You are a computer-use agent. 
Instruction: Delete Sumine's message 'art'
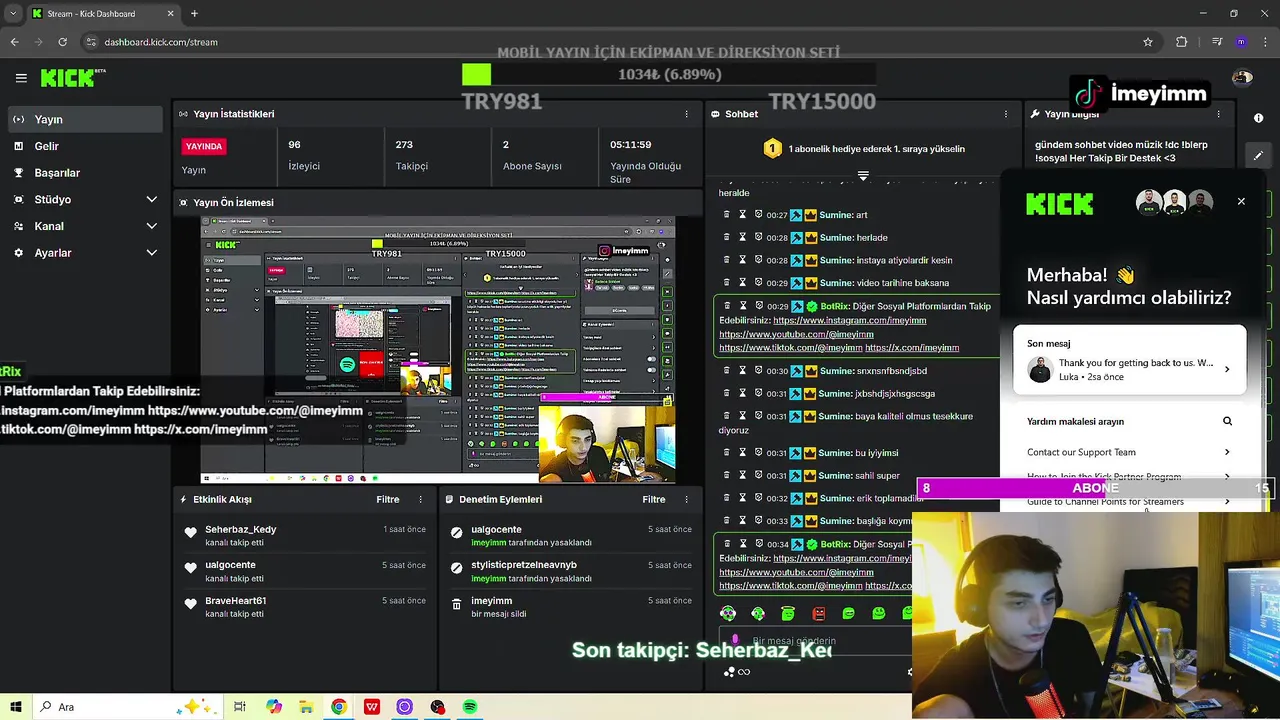[x=727, y=215]
